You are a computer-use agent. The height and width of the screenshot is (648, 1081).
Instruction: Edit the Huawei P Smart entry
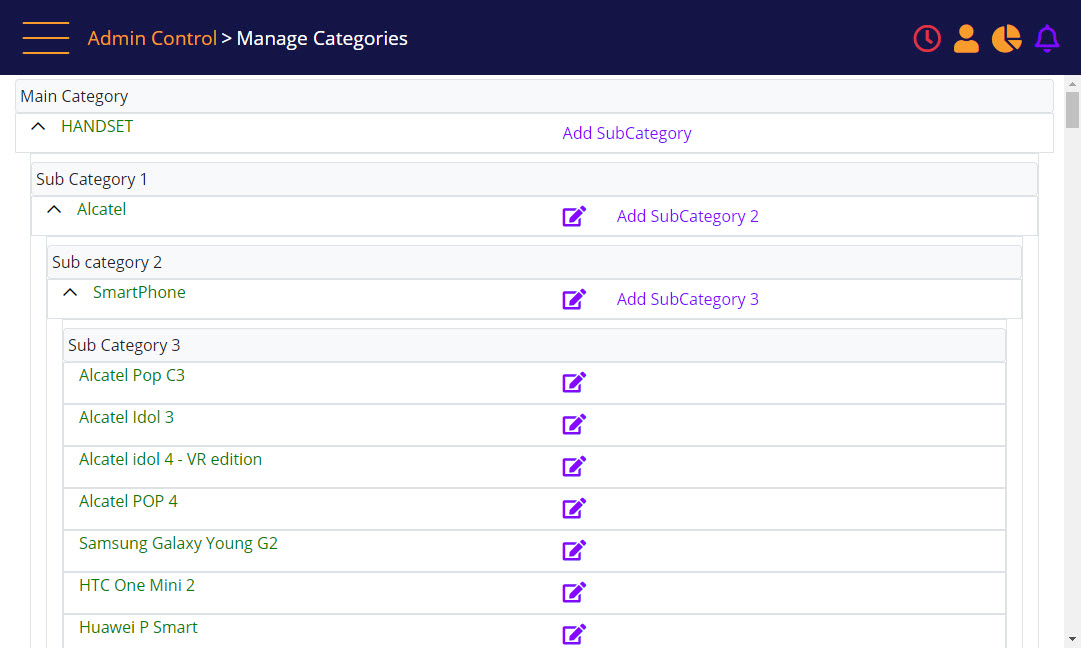click(x=574, y=634)
